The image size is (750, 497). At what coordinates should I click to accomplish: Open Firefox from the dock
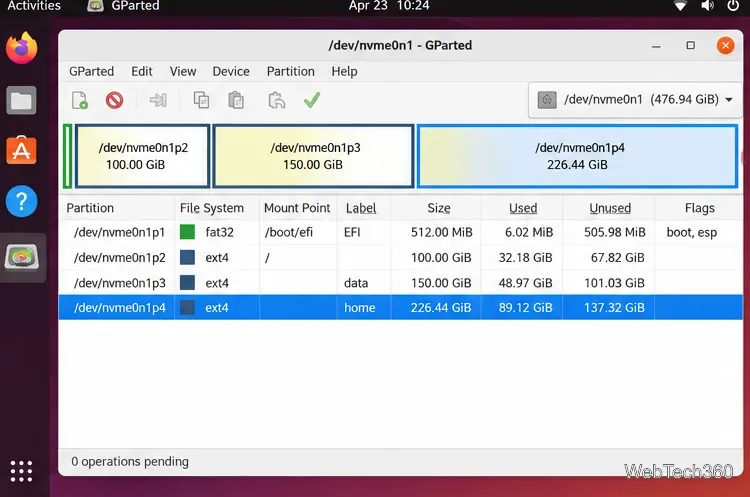point(22,48)
